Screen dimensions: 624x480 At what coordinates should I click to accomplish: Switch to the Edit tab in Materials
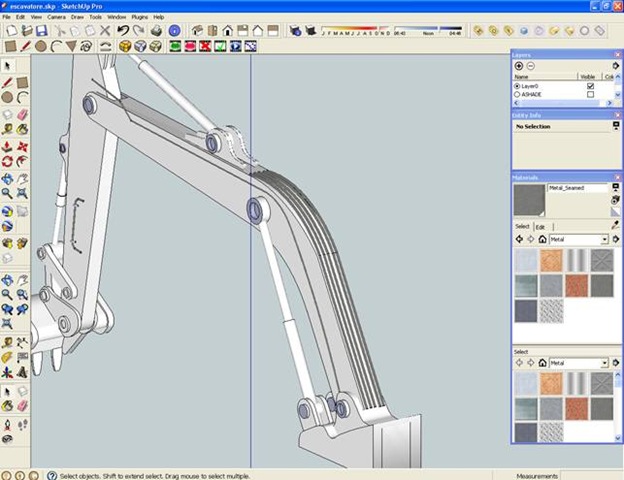[540, 227]
